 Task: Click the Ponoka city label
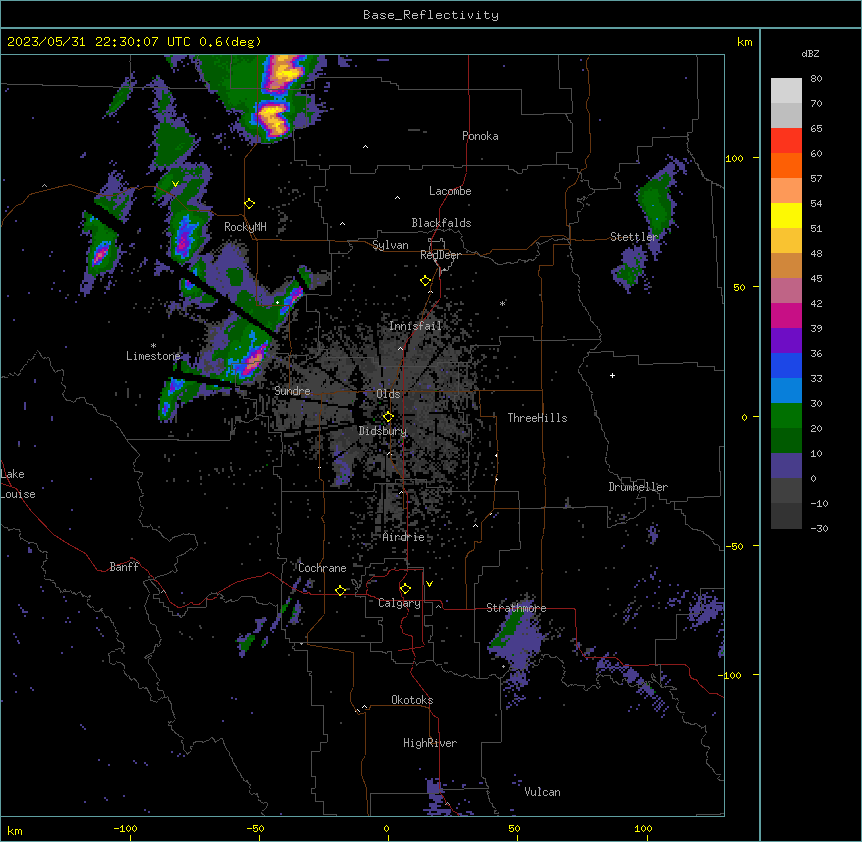coord(480,136)
